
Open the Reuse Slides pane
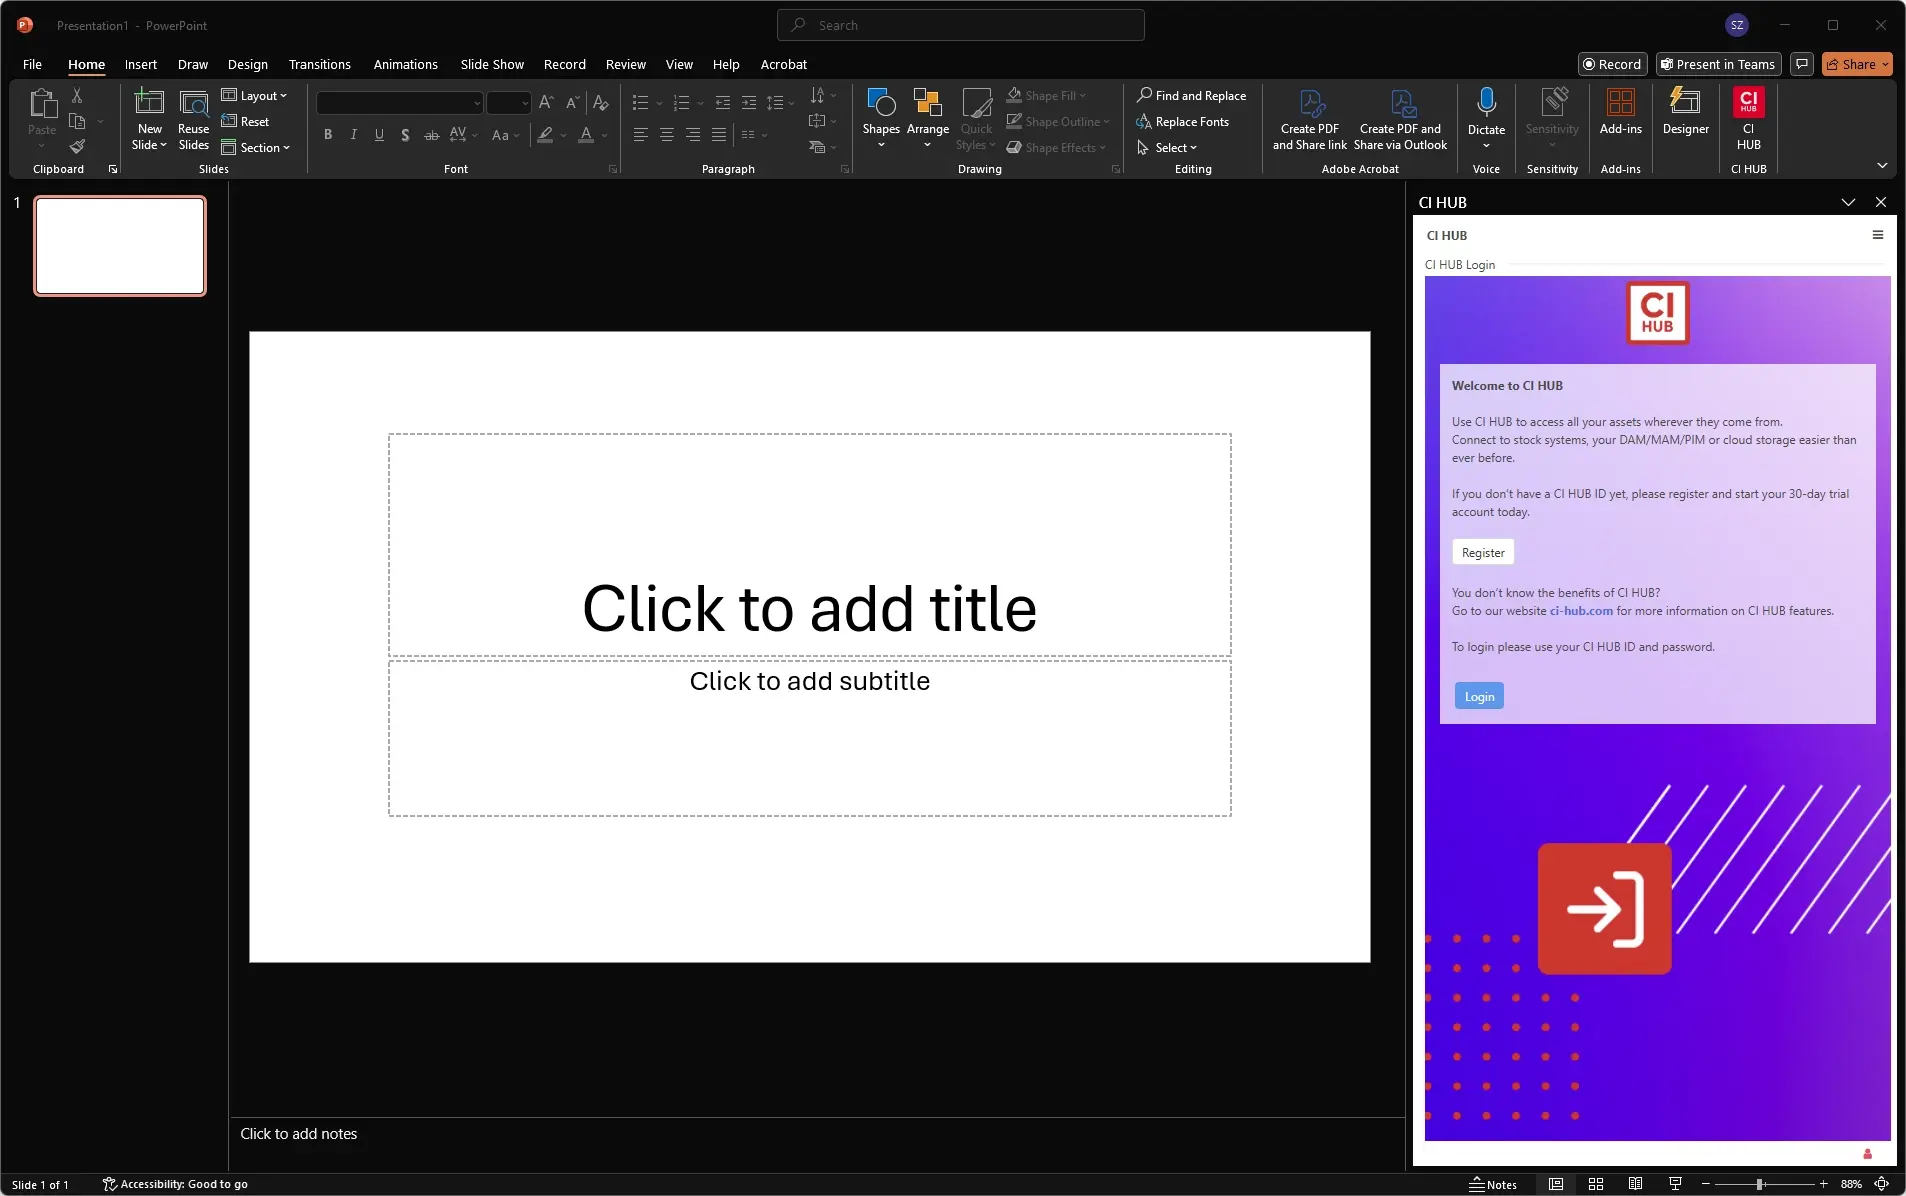click(x=193, y=118)
